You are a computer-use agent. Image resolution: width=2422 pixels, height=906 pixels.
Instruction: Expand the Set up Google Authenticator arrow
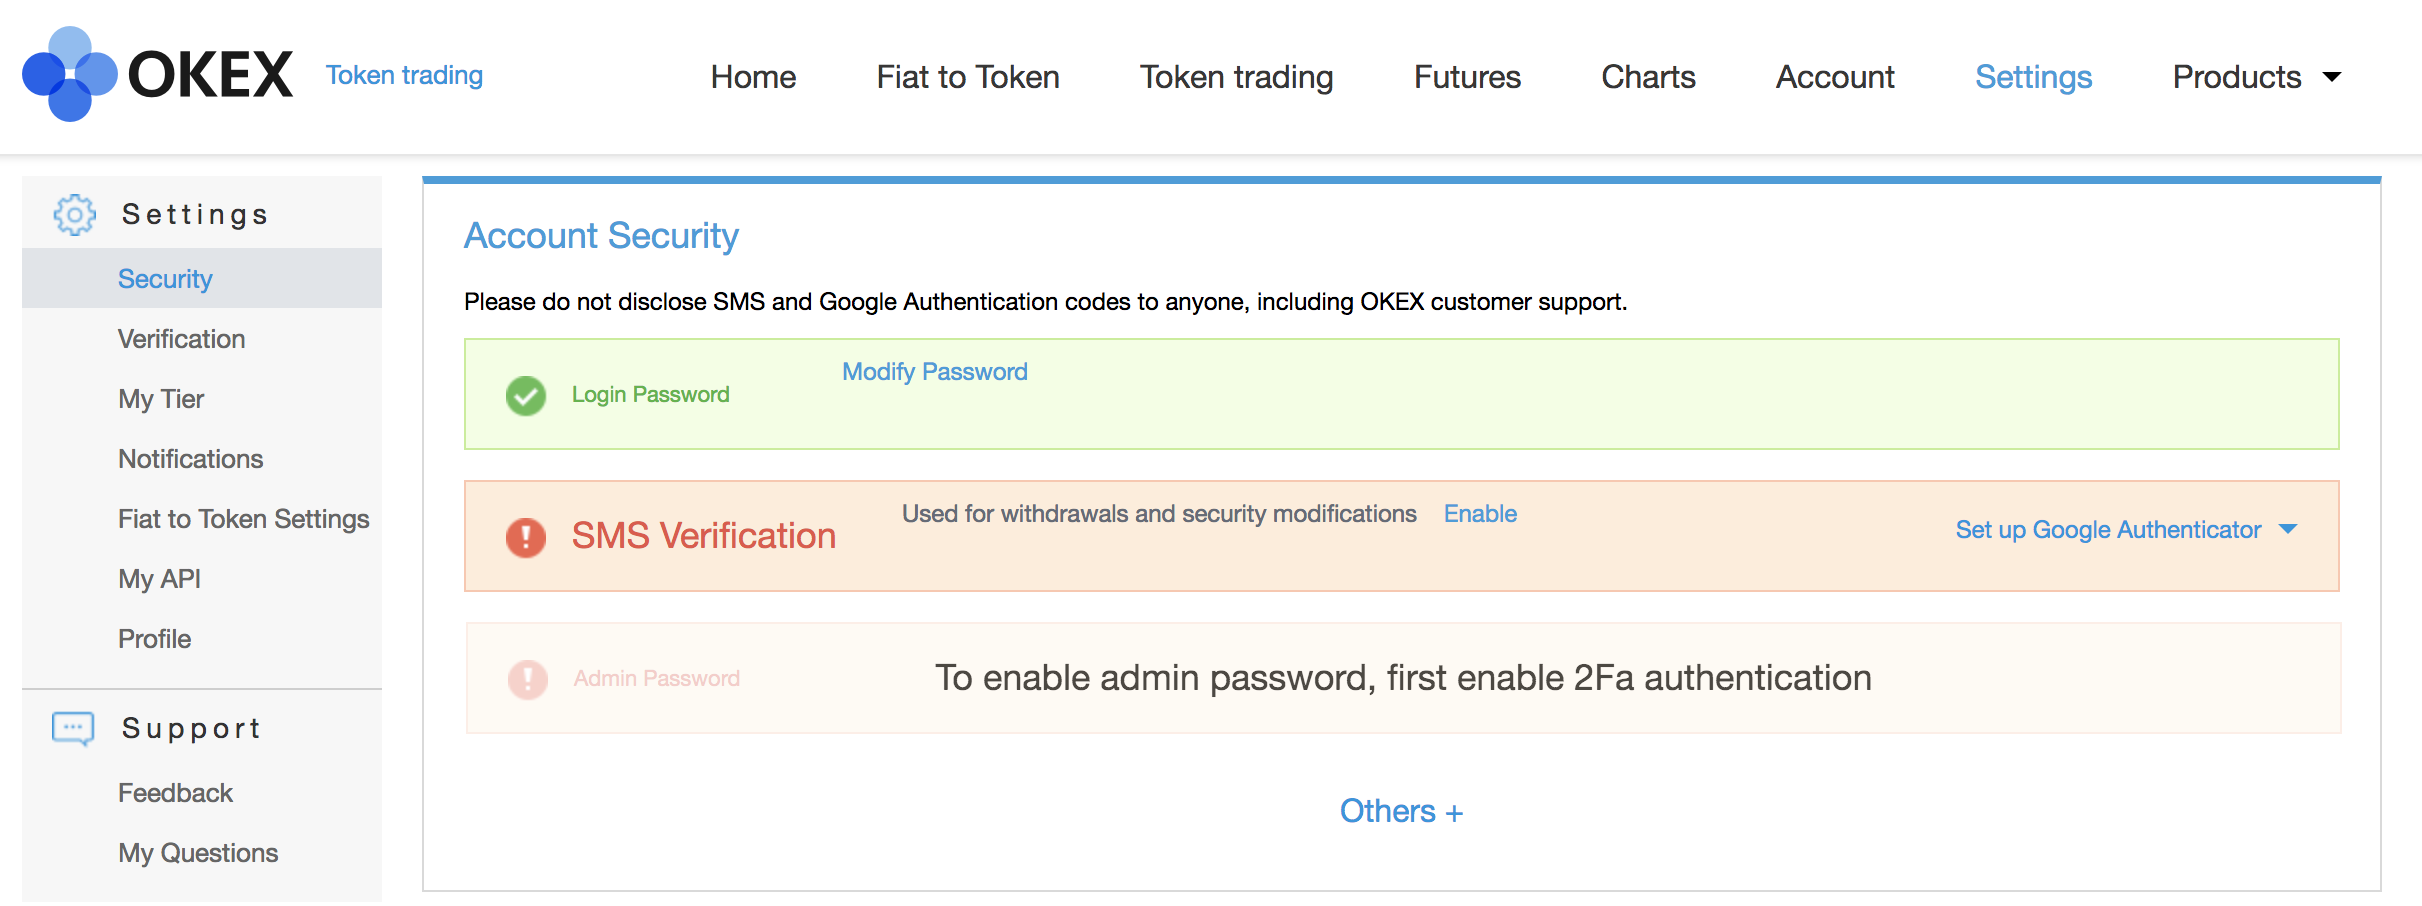click(x=2288, y=529)
